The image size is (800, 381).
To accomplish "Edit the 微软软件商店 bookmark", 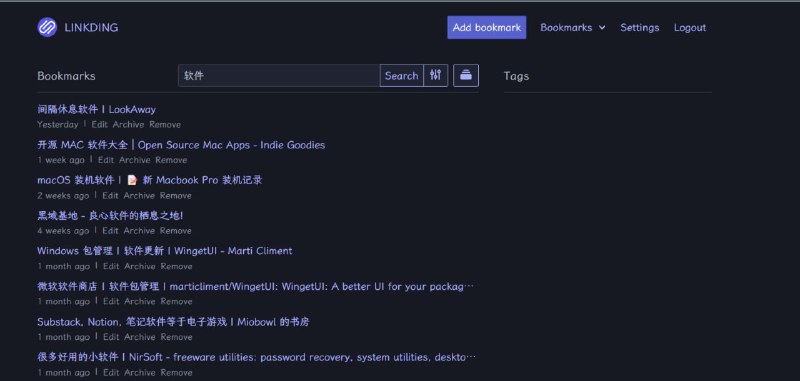I will click(x=111, y=301).
